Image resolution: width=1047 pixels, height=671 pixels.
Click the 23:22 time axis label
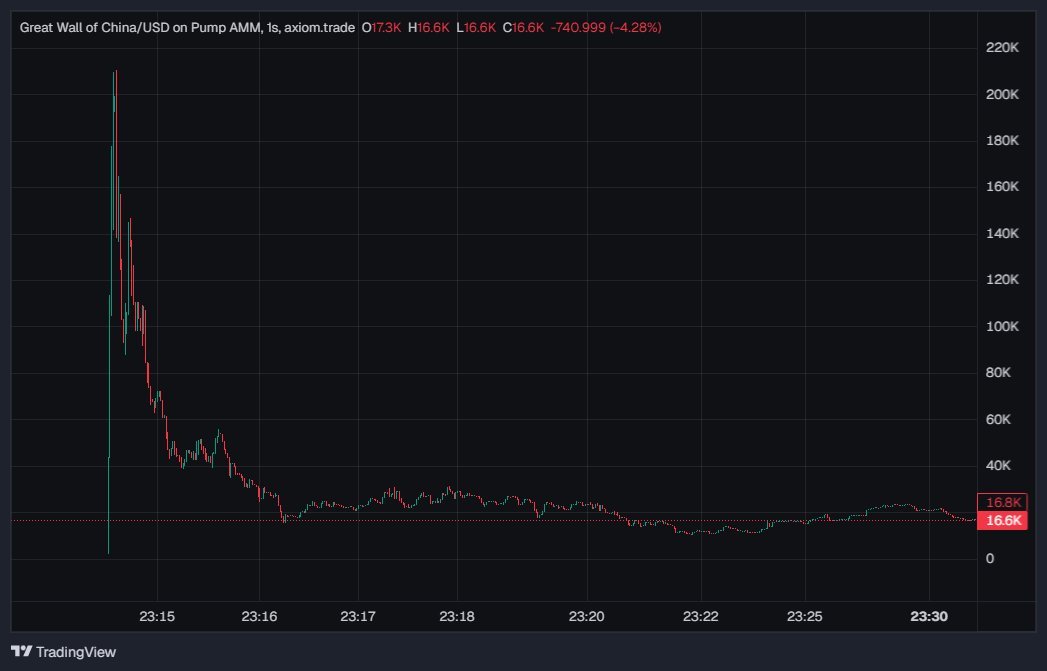tap(700, 616)
